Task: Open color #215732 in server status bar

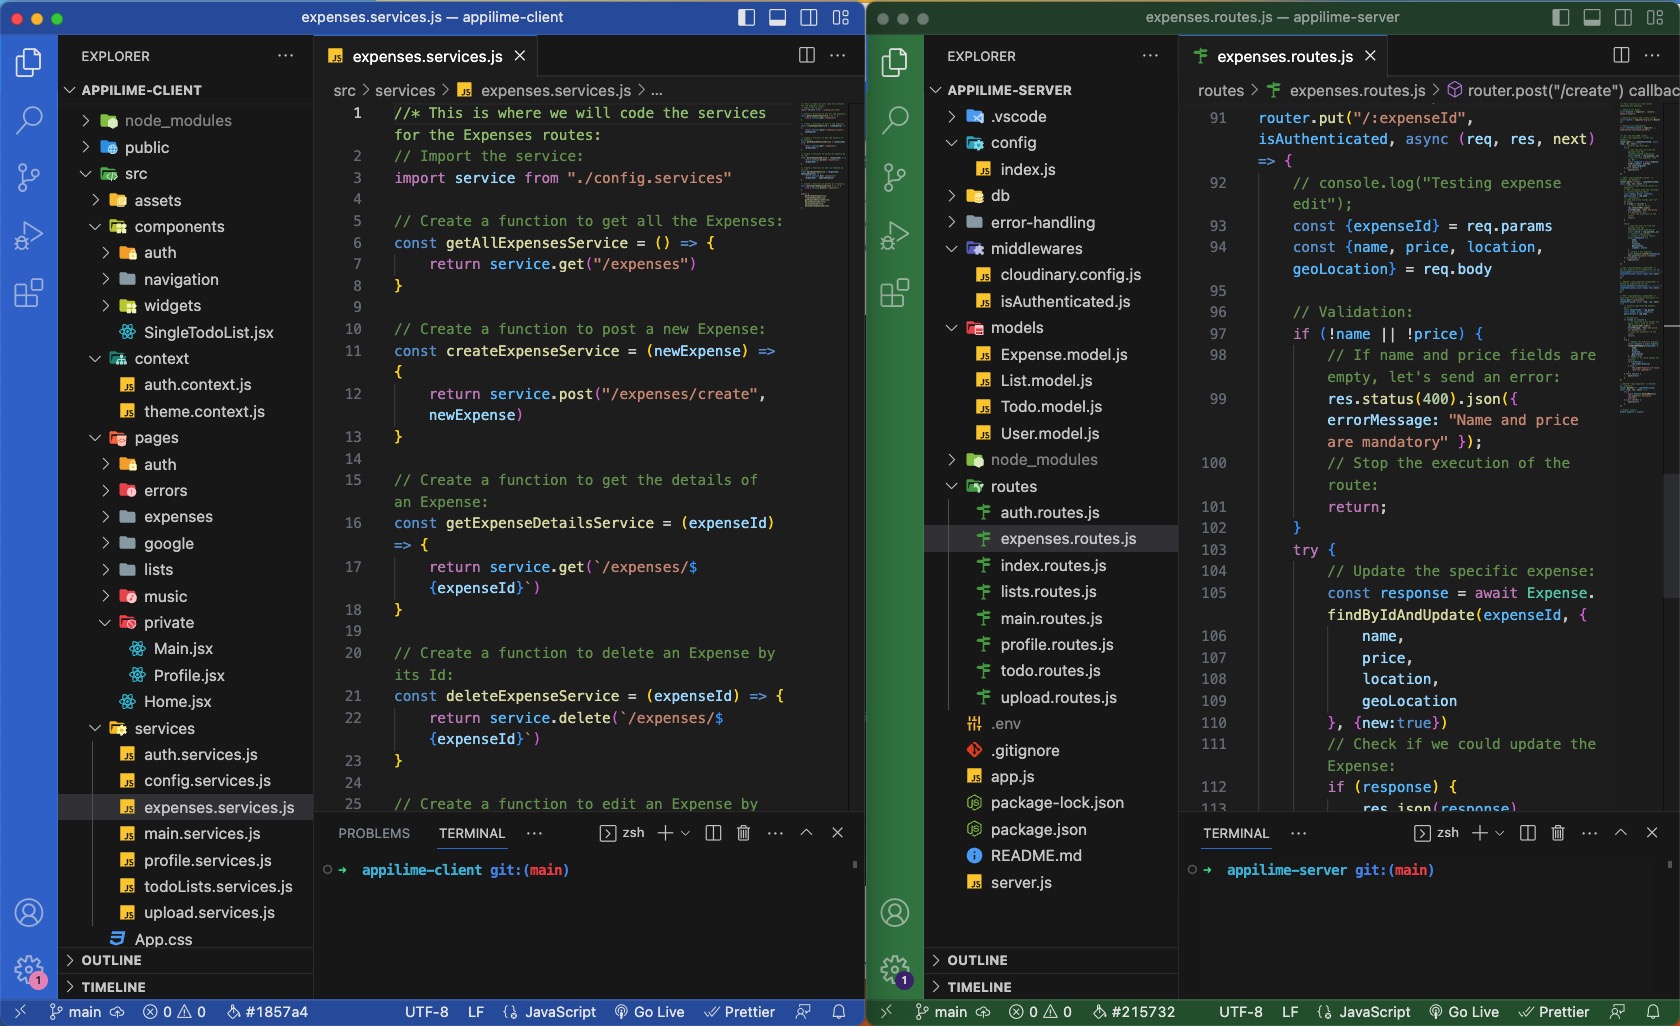Action: click(1134, 1012)
